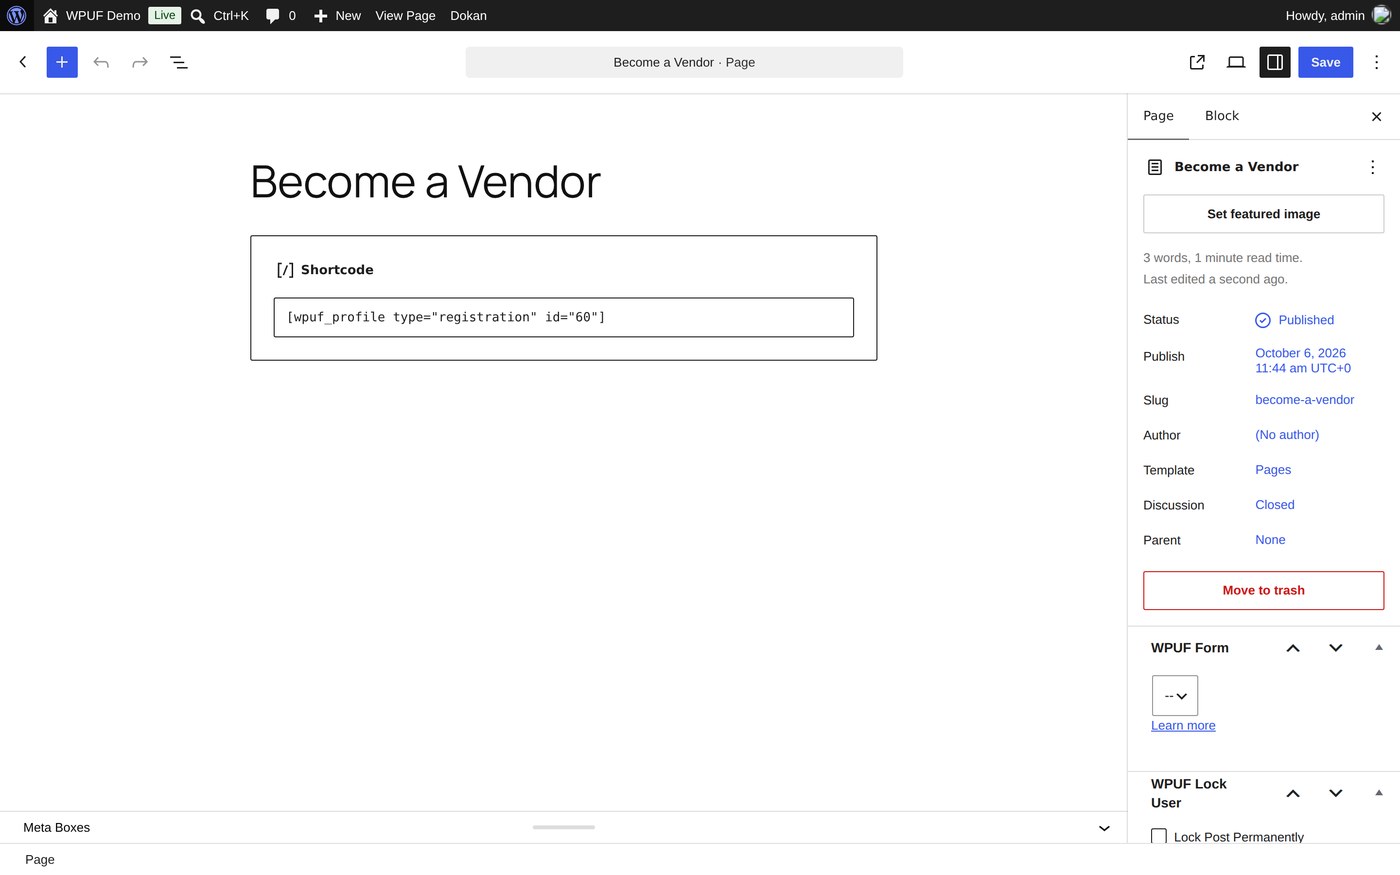The image size is (1400, 875).
Task: Move WPUF Lock User panel up
Action: pos(1293,793)
